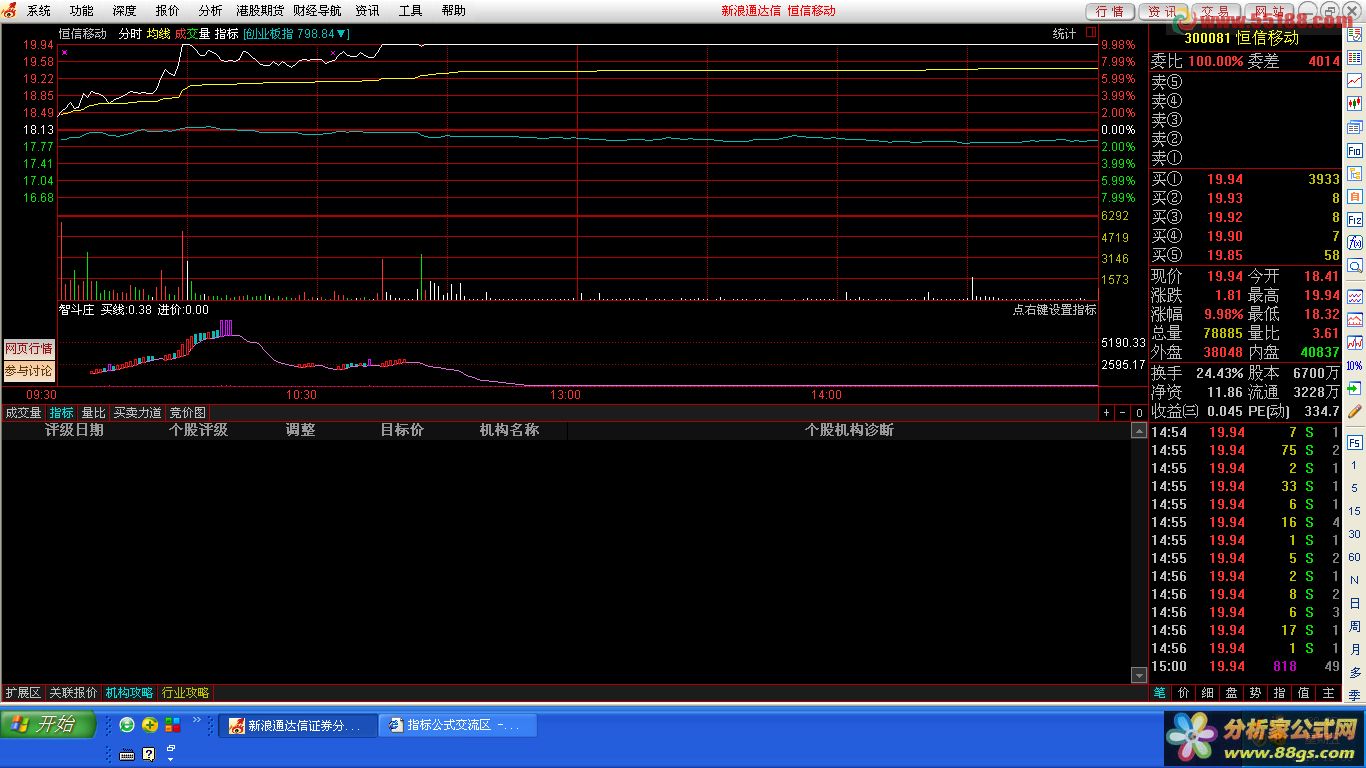Click the time-sharing line chart icon
Image resolution: width=1366 pixels, height=768 pixels.
point(1355,81)
